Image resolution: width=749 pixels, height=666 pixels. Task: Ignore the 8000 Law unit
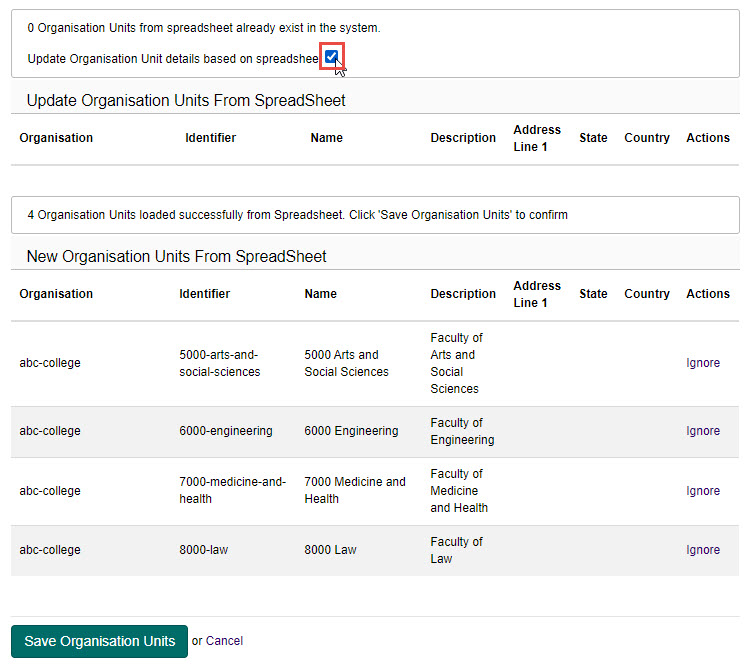702,550
